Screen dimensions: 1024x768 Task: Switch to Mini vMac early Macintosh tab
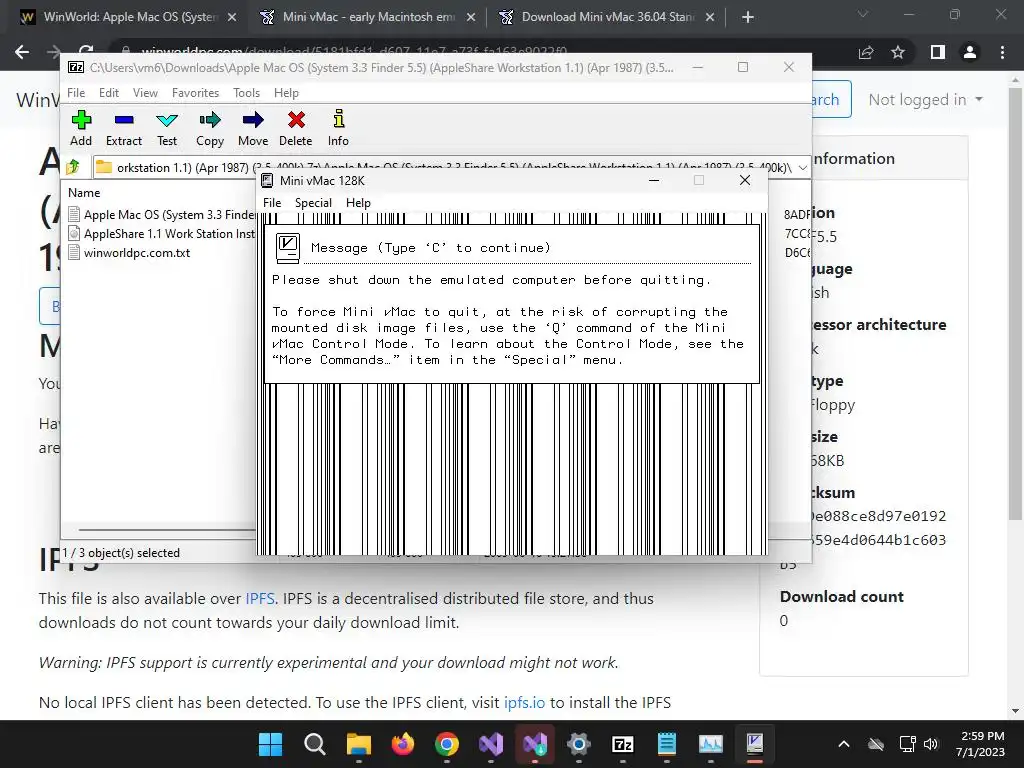pos(358,17)
